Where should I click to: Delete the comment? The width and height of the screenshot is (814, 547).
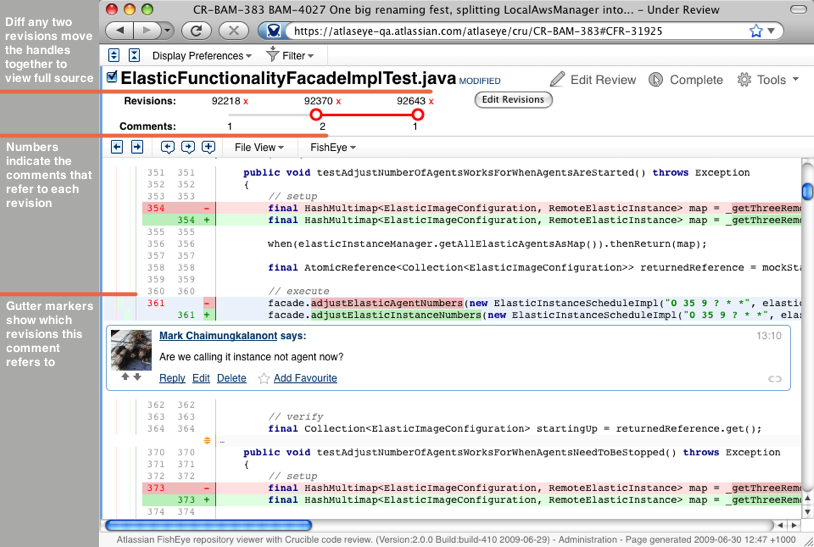click(232, 378)
